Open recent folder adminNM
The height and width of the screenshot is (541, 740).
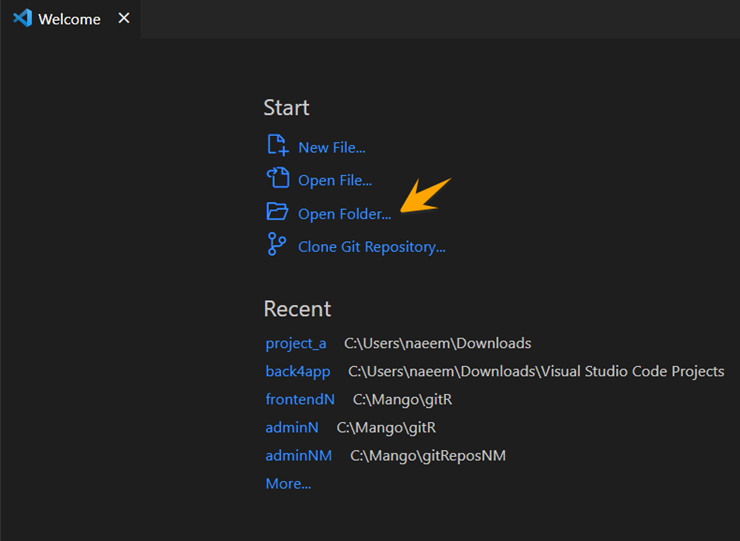(x=298, y=455)
